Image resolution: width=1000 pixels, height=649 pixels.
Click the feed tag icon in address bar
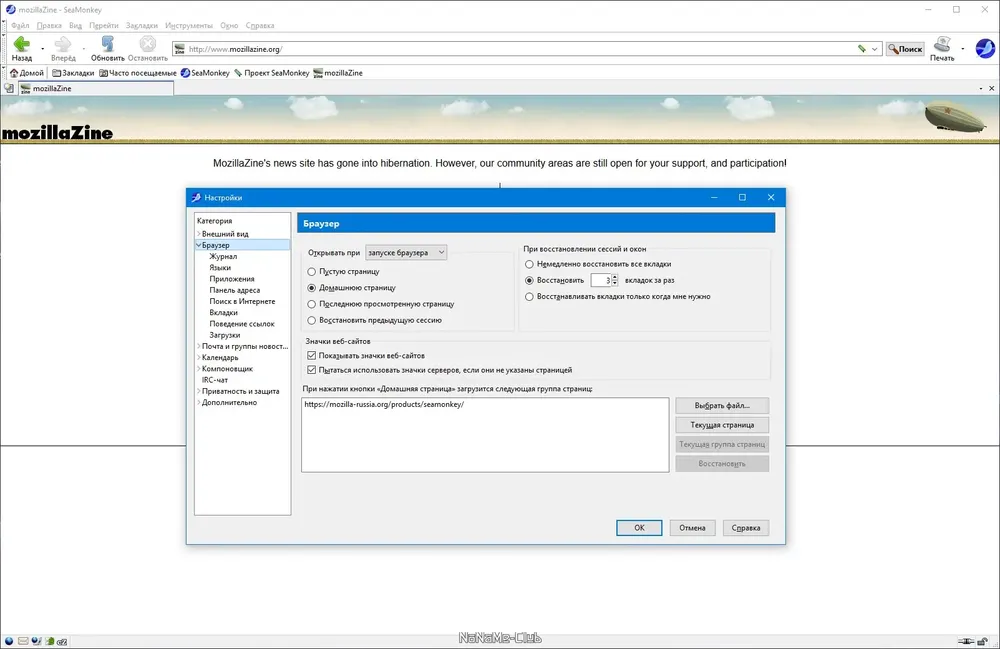(862, 49)
